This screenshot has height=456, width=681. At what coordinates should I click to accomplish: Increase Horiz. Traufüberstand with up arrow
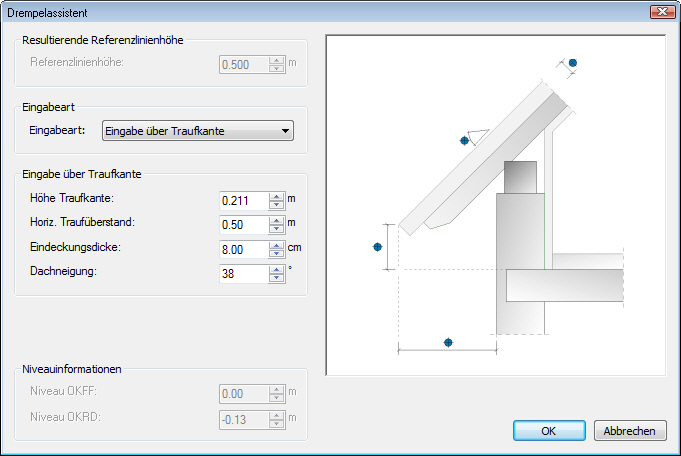(276, 221)
